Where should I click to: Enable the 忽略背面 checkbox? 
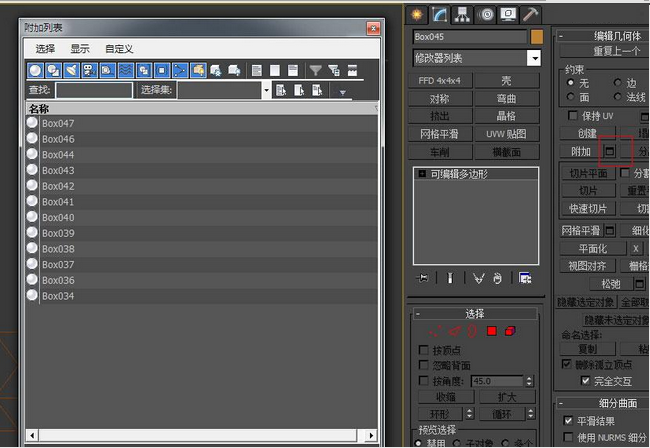pos(424,365)
